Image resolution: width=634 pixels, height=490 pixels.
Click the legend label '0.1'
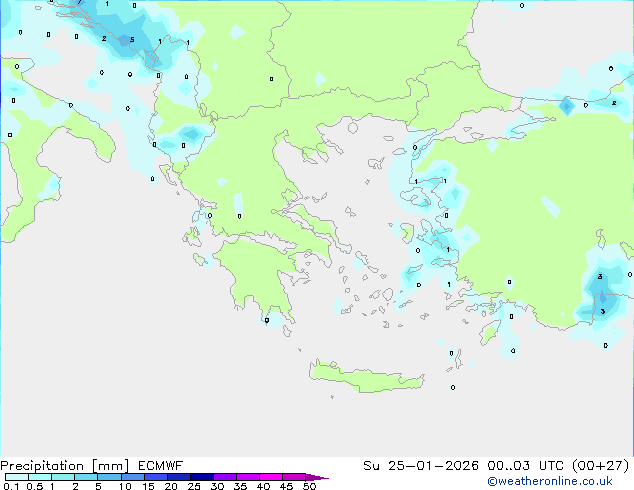11,486
